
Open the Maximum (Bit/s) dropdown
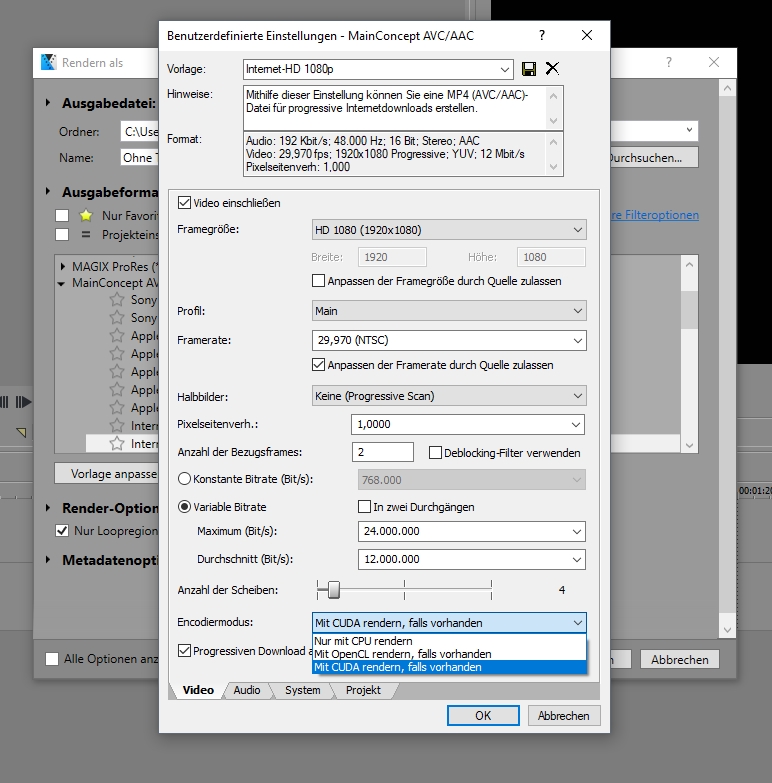pyautogui.click(x=577, y=531)
